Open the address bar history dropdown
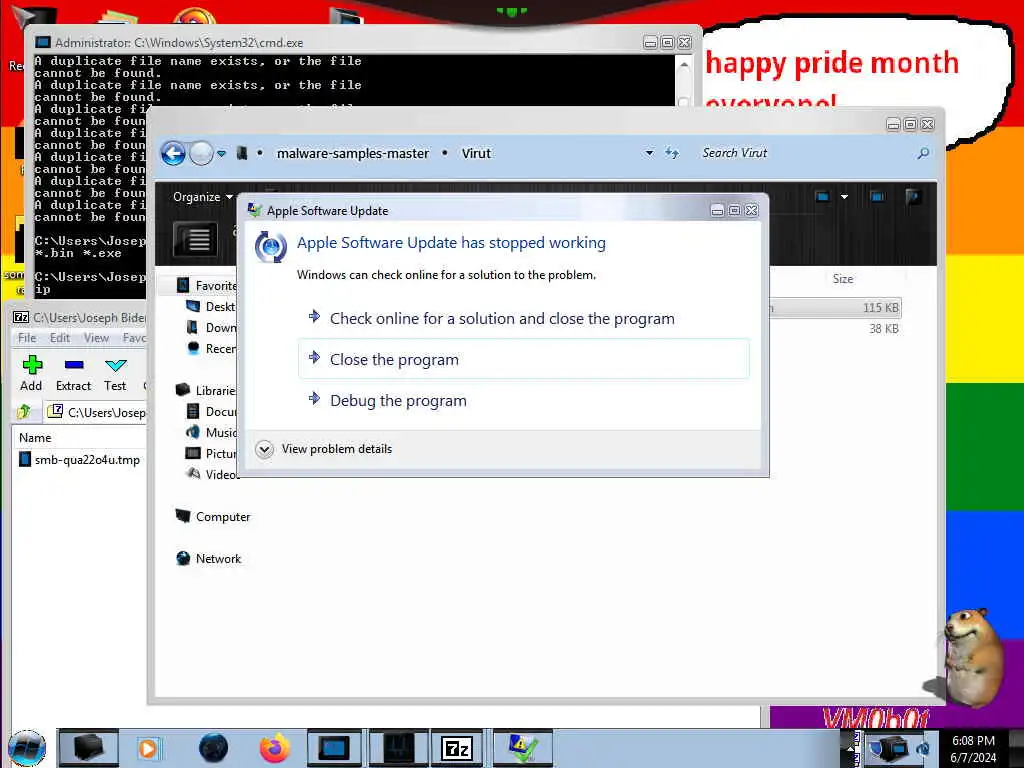This screenshot has width=1024, height=768. point(649,153)
